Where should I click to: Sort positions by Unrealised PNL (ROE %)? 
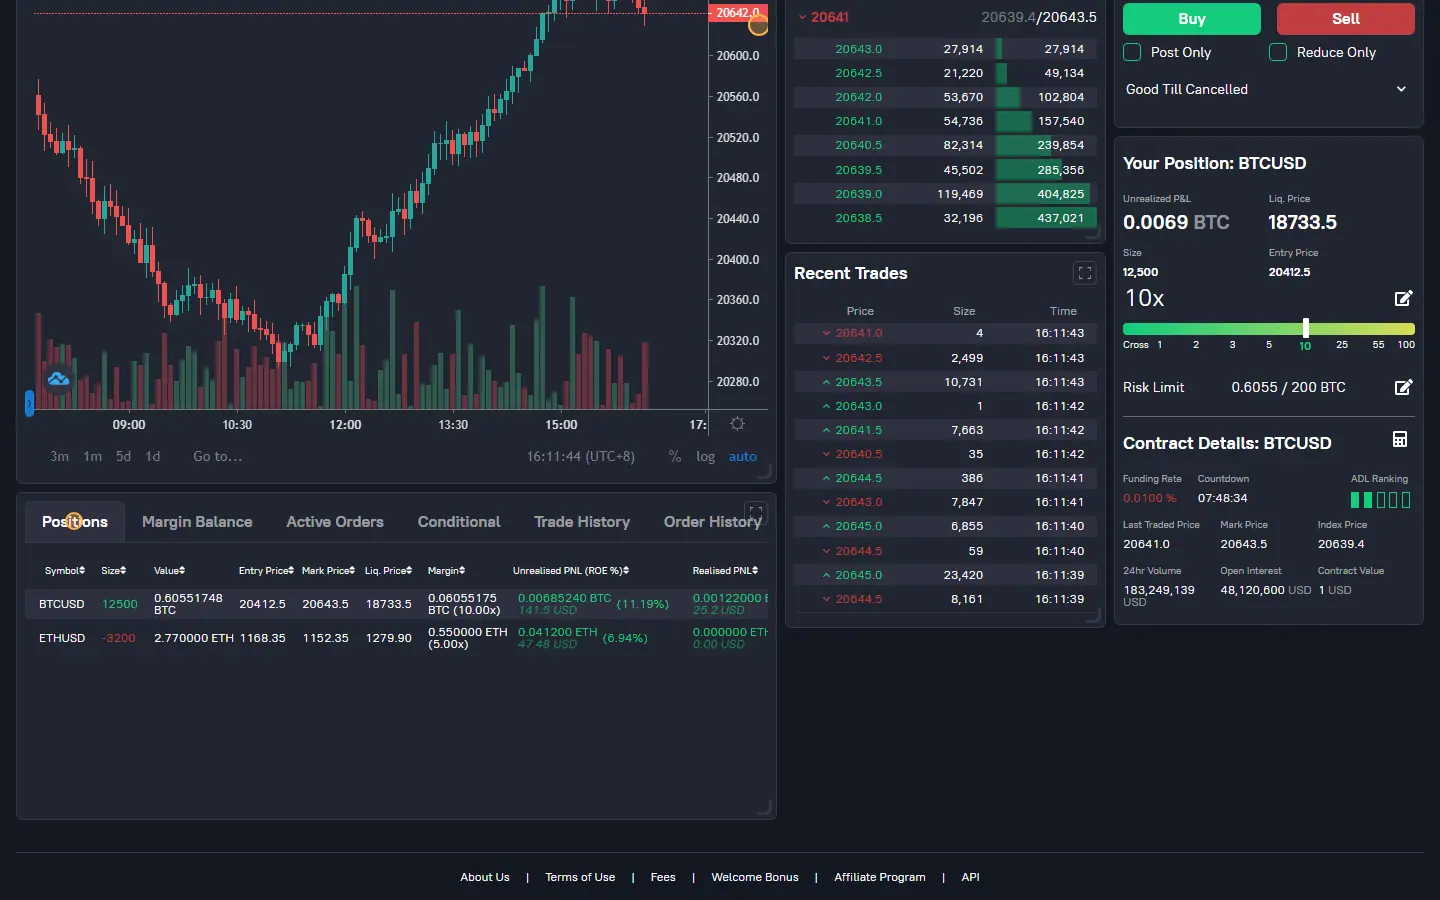pos(571,571)
